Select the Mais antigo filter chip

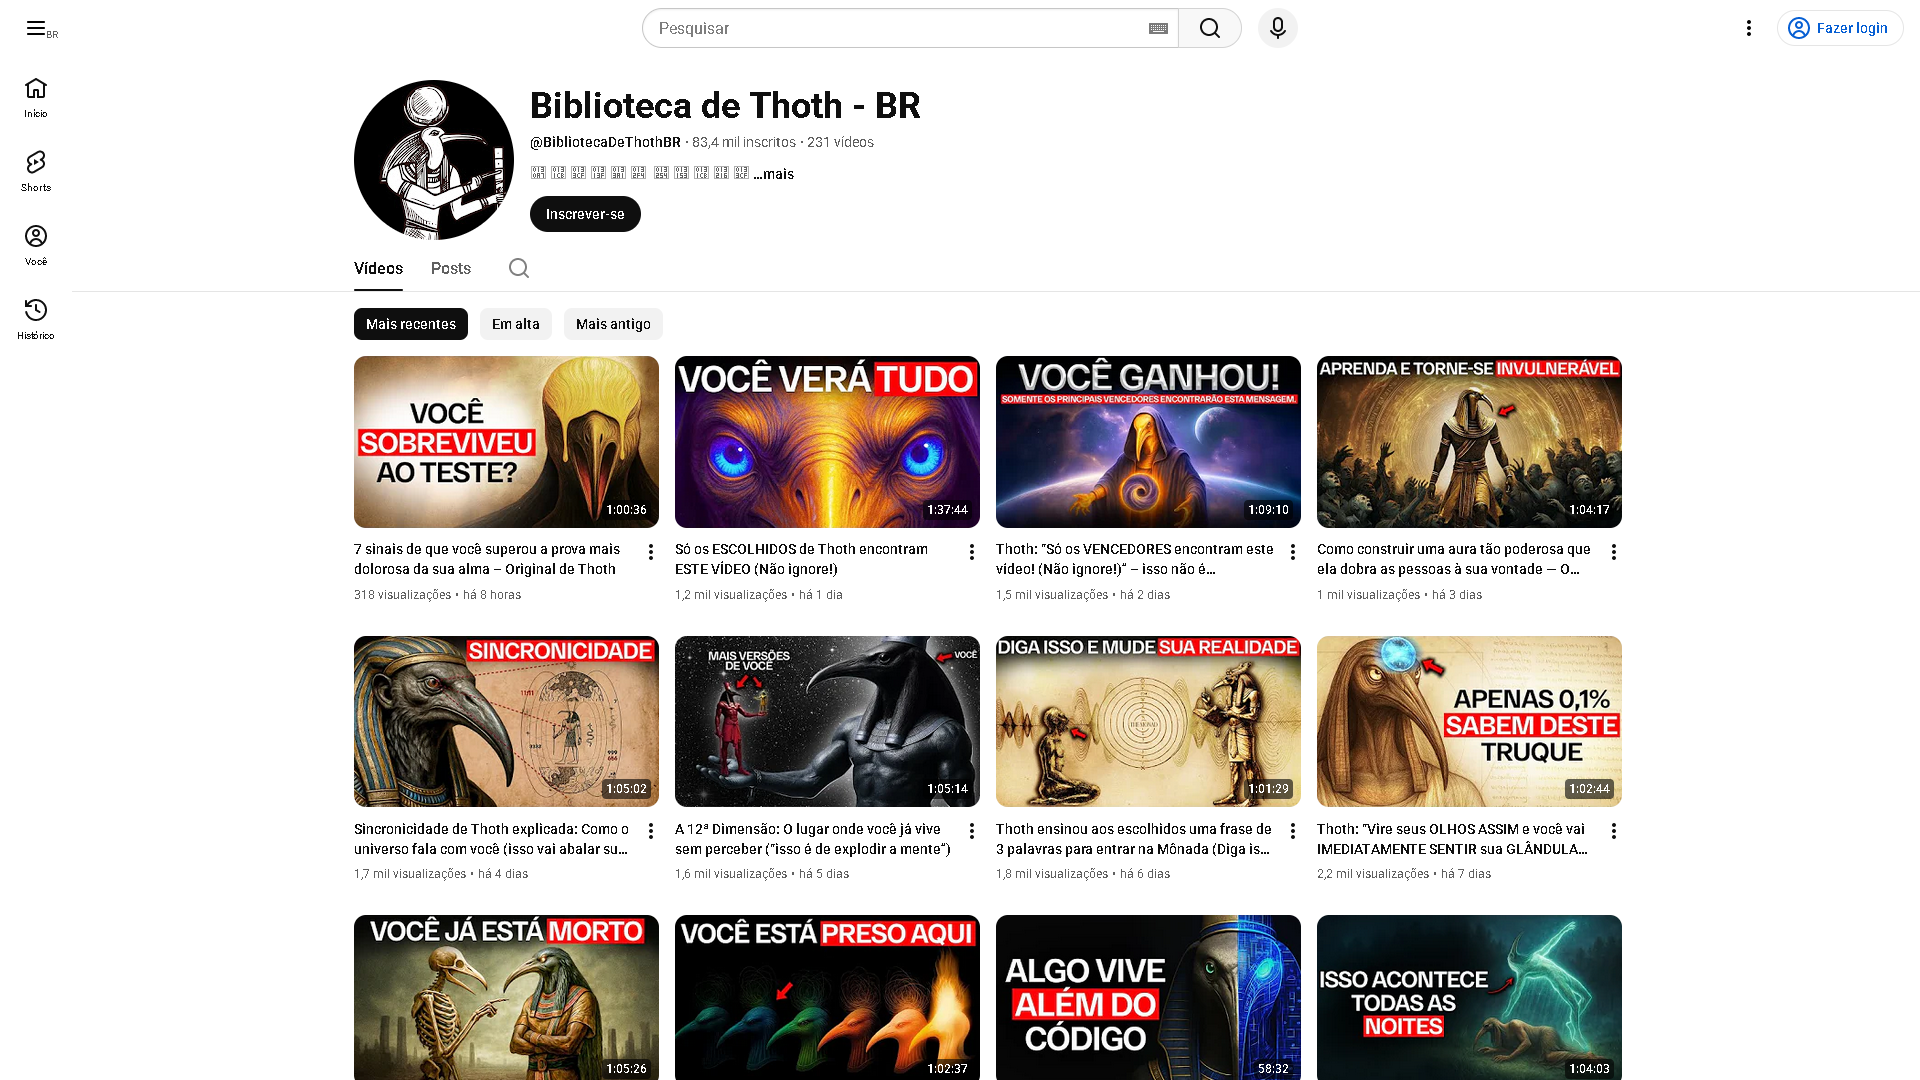tap(613, 324)
